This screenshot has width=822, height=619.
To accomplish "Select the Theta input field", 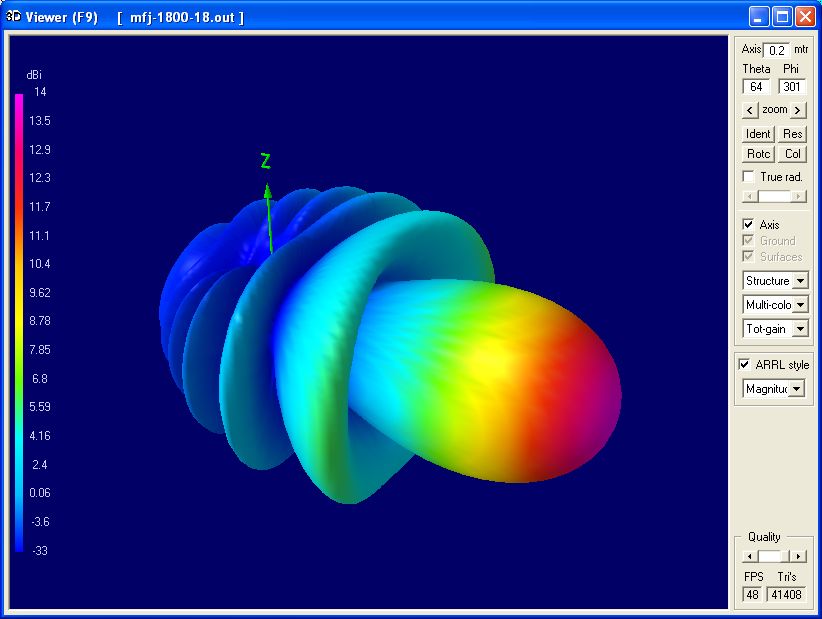I will coord(756,87).
